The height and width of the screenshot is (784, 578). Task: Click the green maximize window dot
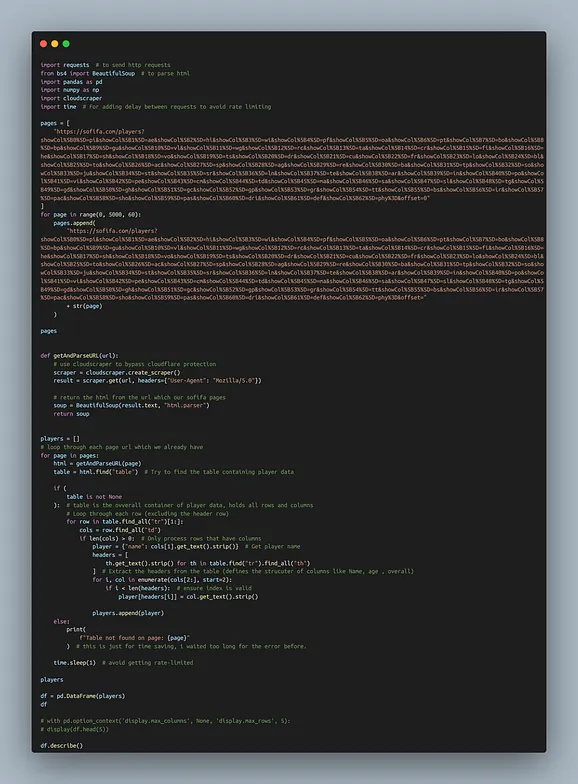pyautogui.click(x=66, y=44)
